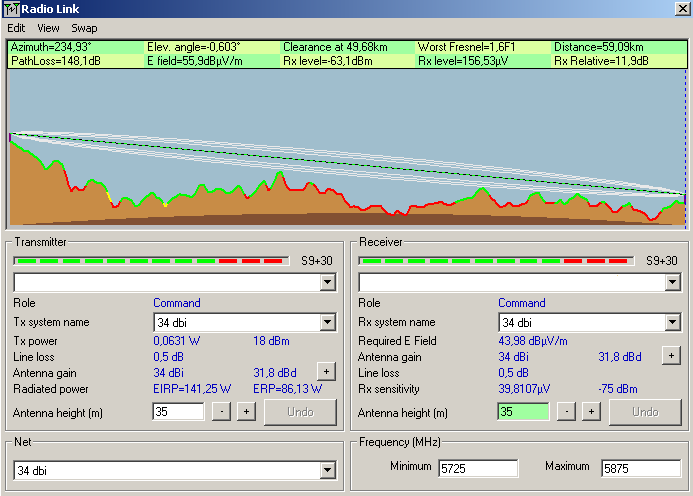
Task: Click the Receiver antenna height field
Action: [x=522, y=412]
